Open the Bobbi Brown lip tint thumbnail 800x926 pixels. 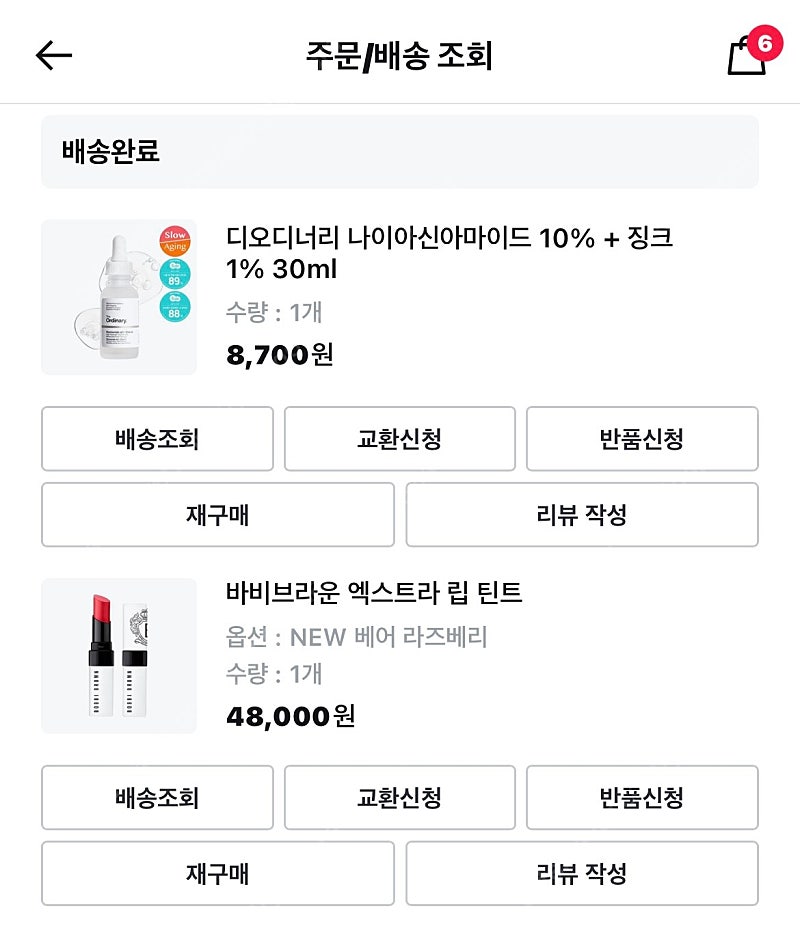119,656
